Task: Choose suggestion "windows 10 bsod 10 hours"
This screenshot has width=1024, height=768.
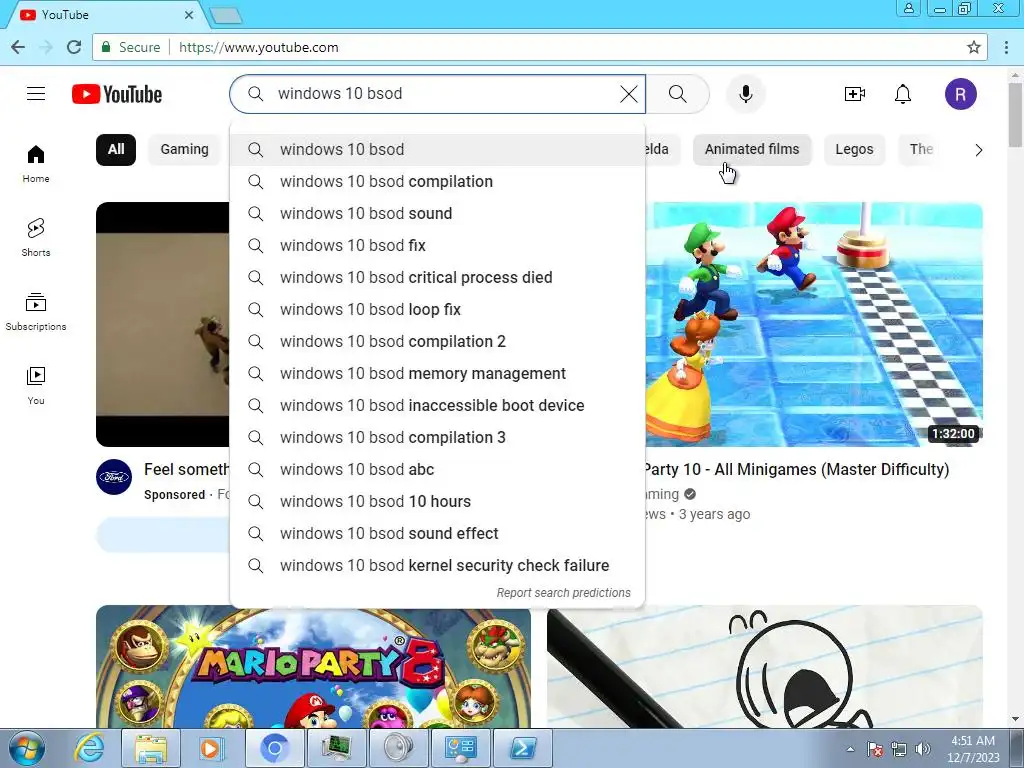Action: point(438,502)
